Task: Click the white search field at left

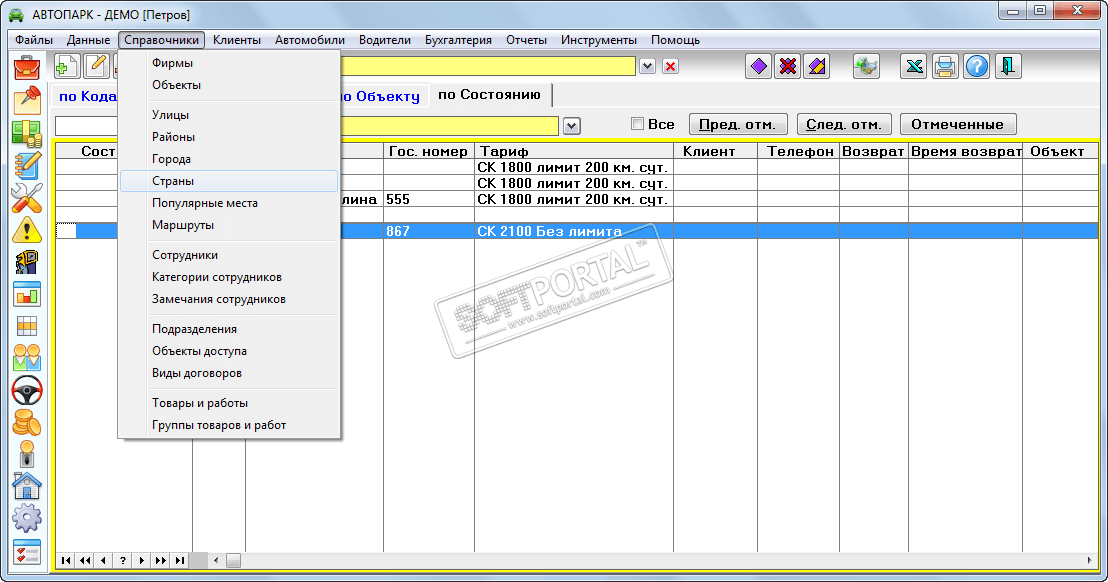Action: tap(86, 126)
